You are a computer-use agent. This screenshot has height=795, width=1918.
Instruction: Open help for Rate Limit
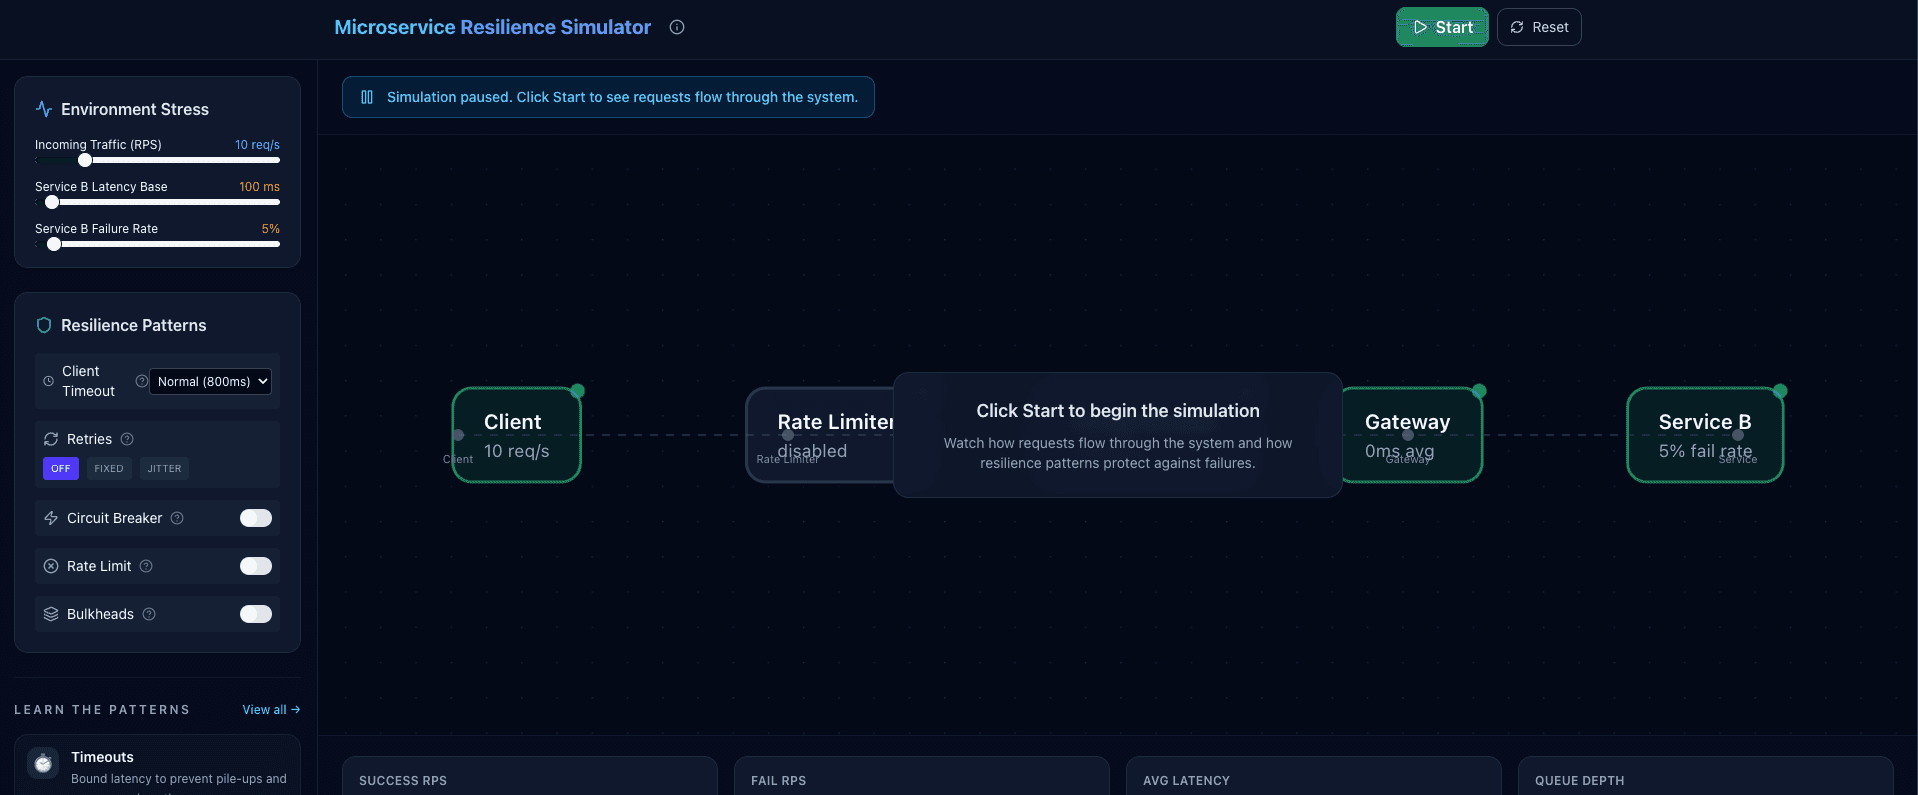coord(146,566)
